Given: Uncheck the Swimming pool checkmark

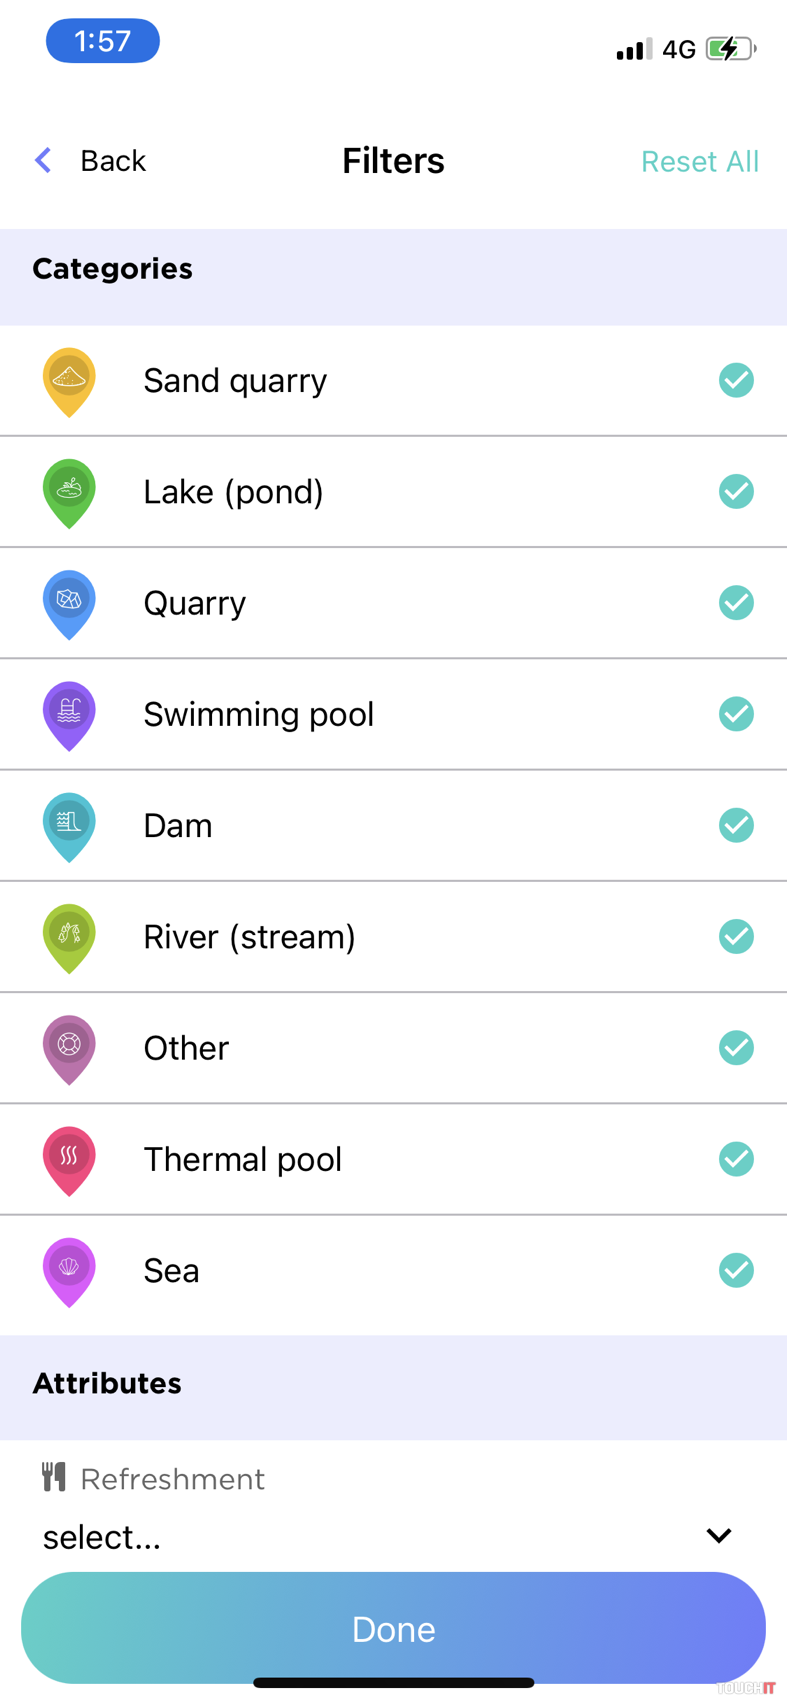Looking at the screenshot, I should click(x=736, y=714).
